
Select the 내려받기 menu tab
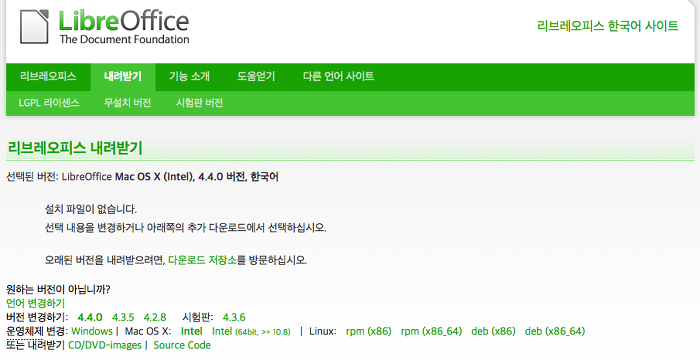tap(123, 76)
